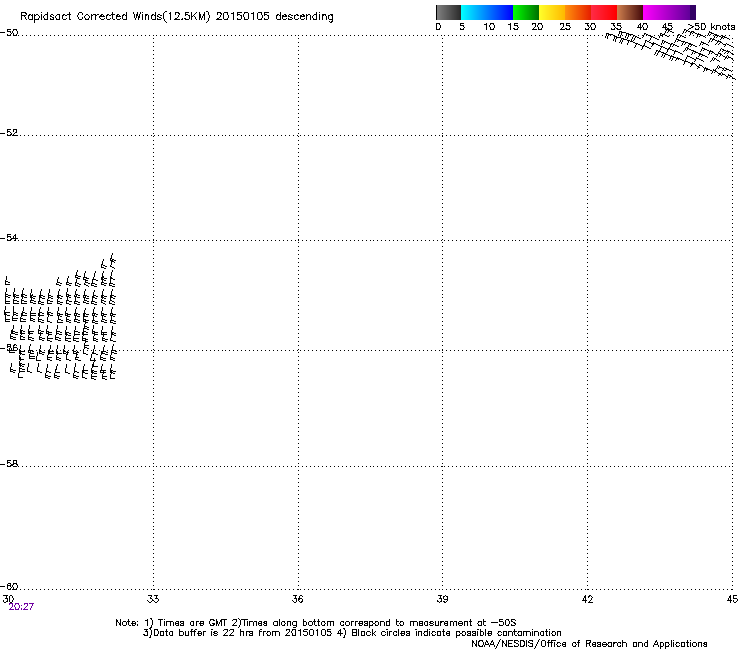Click the latitude label '-52'
This screenshot has height=650, width=740.
pyautogui.click(x=9, y=133)
